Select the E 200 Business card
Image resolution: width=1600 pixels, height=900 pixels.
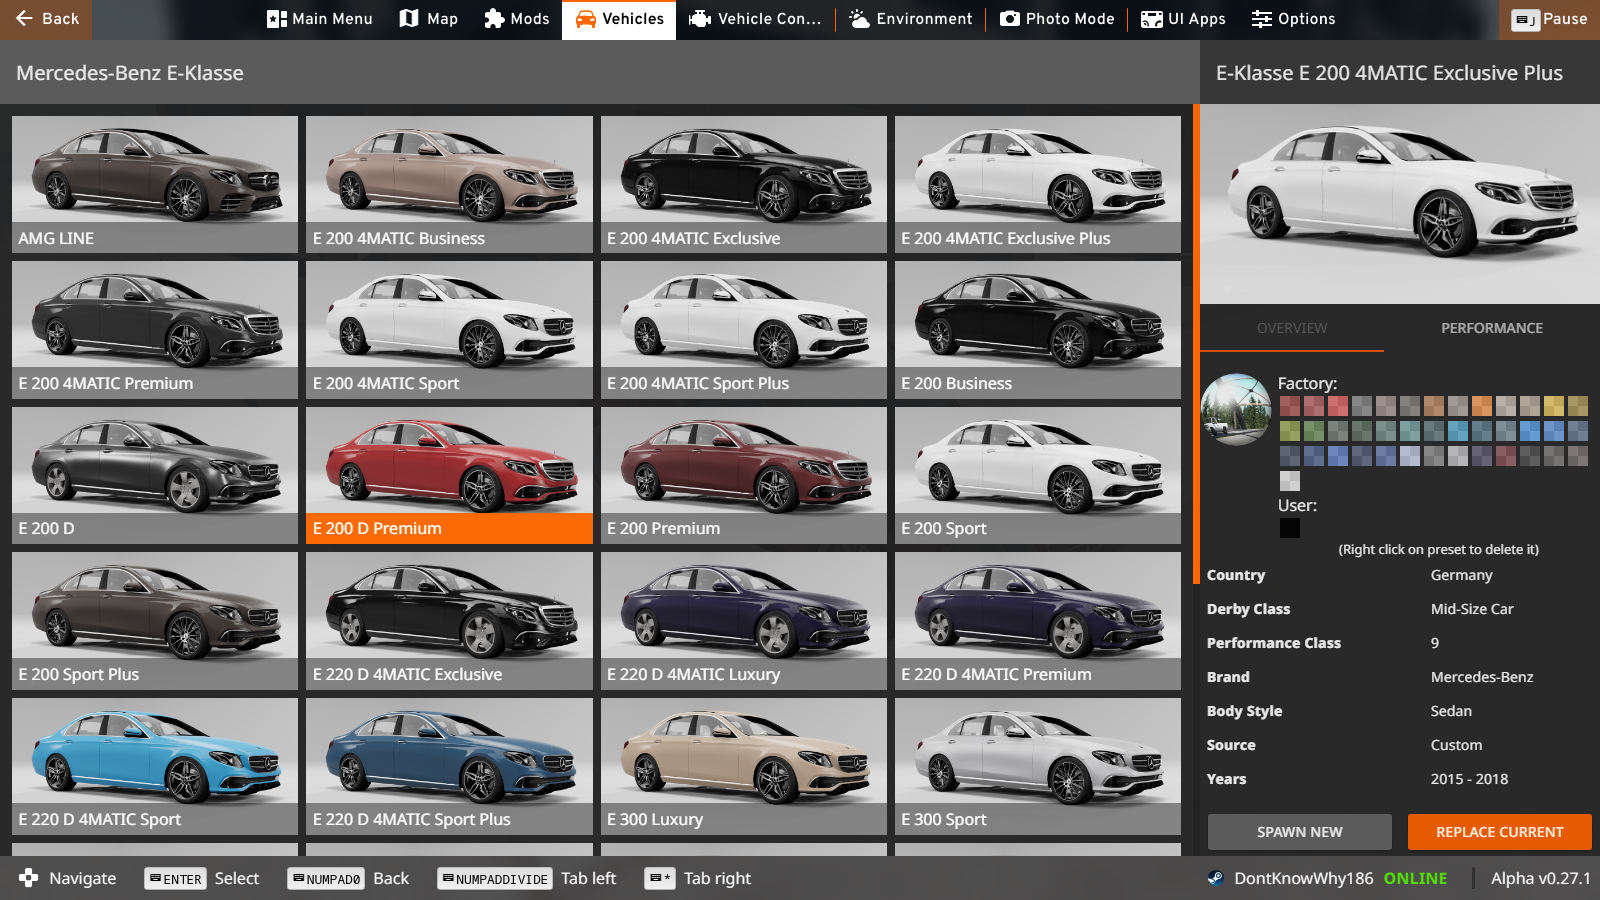click(1038, 330)
